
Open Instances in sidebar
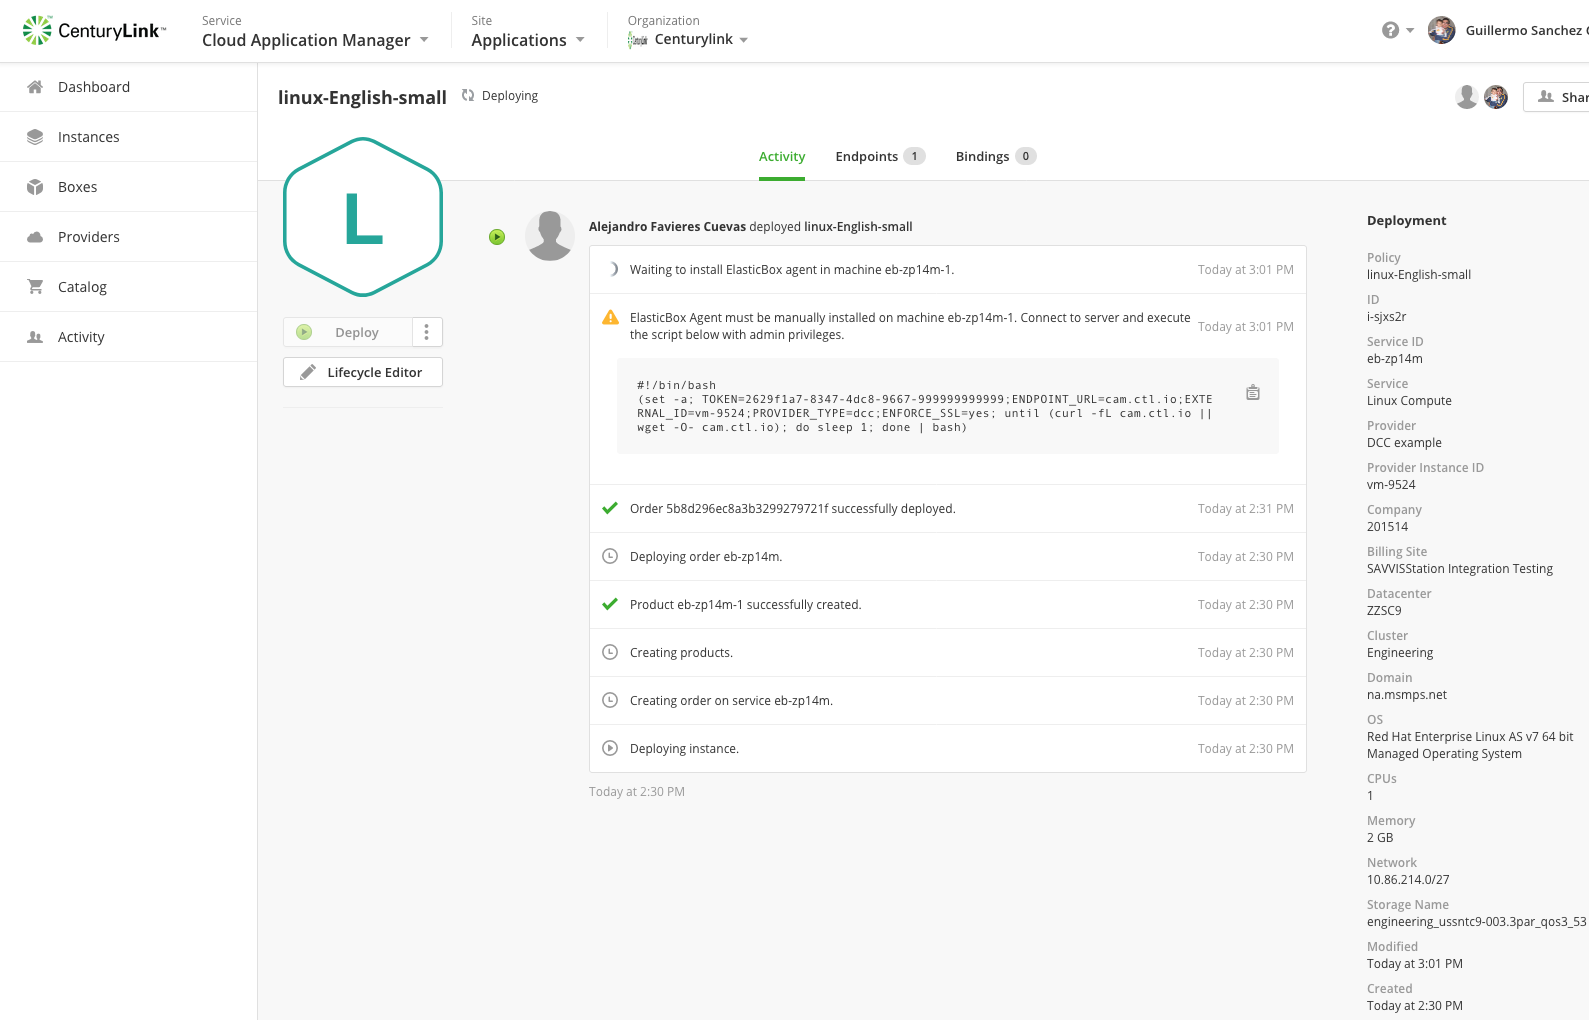pos(128,137)
